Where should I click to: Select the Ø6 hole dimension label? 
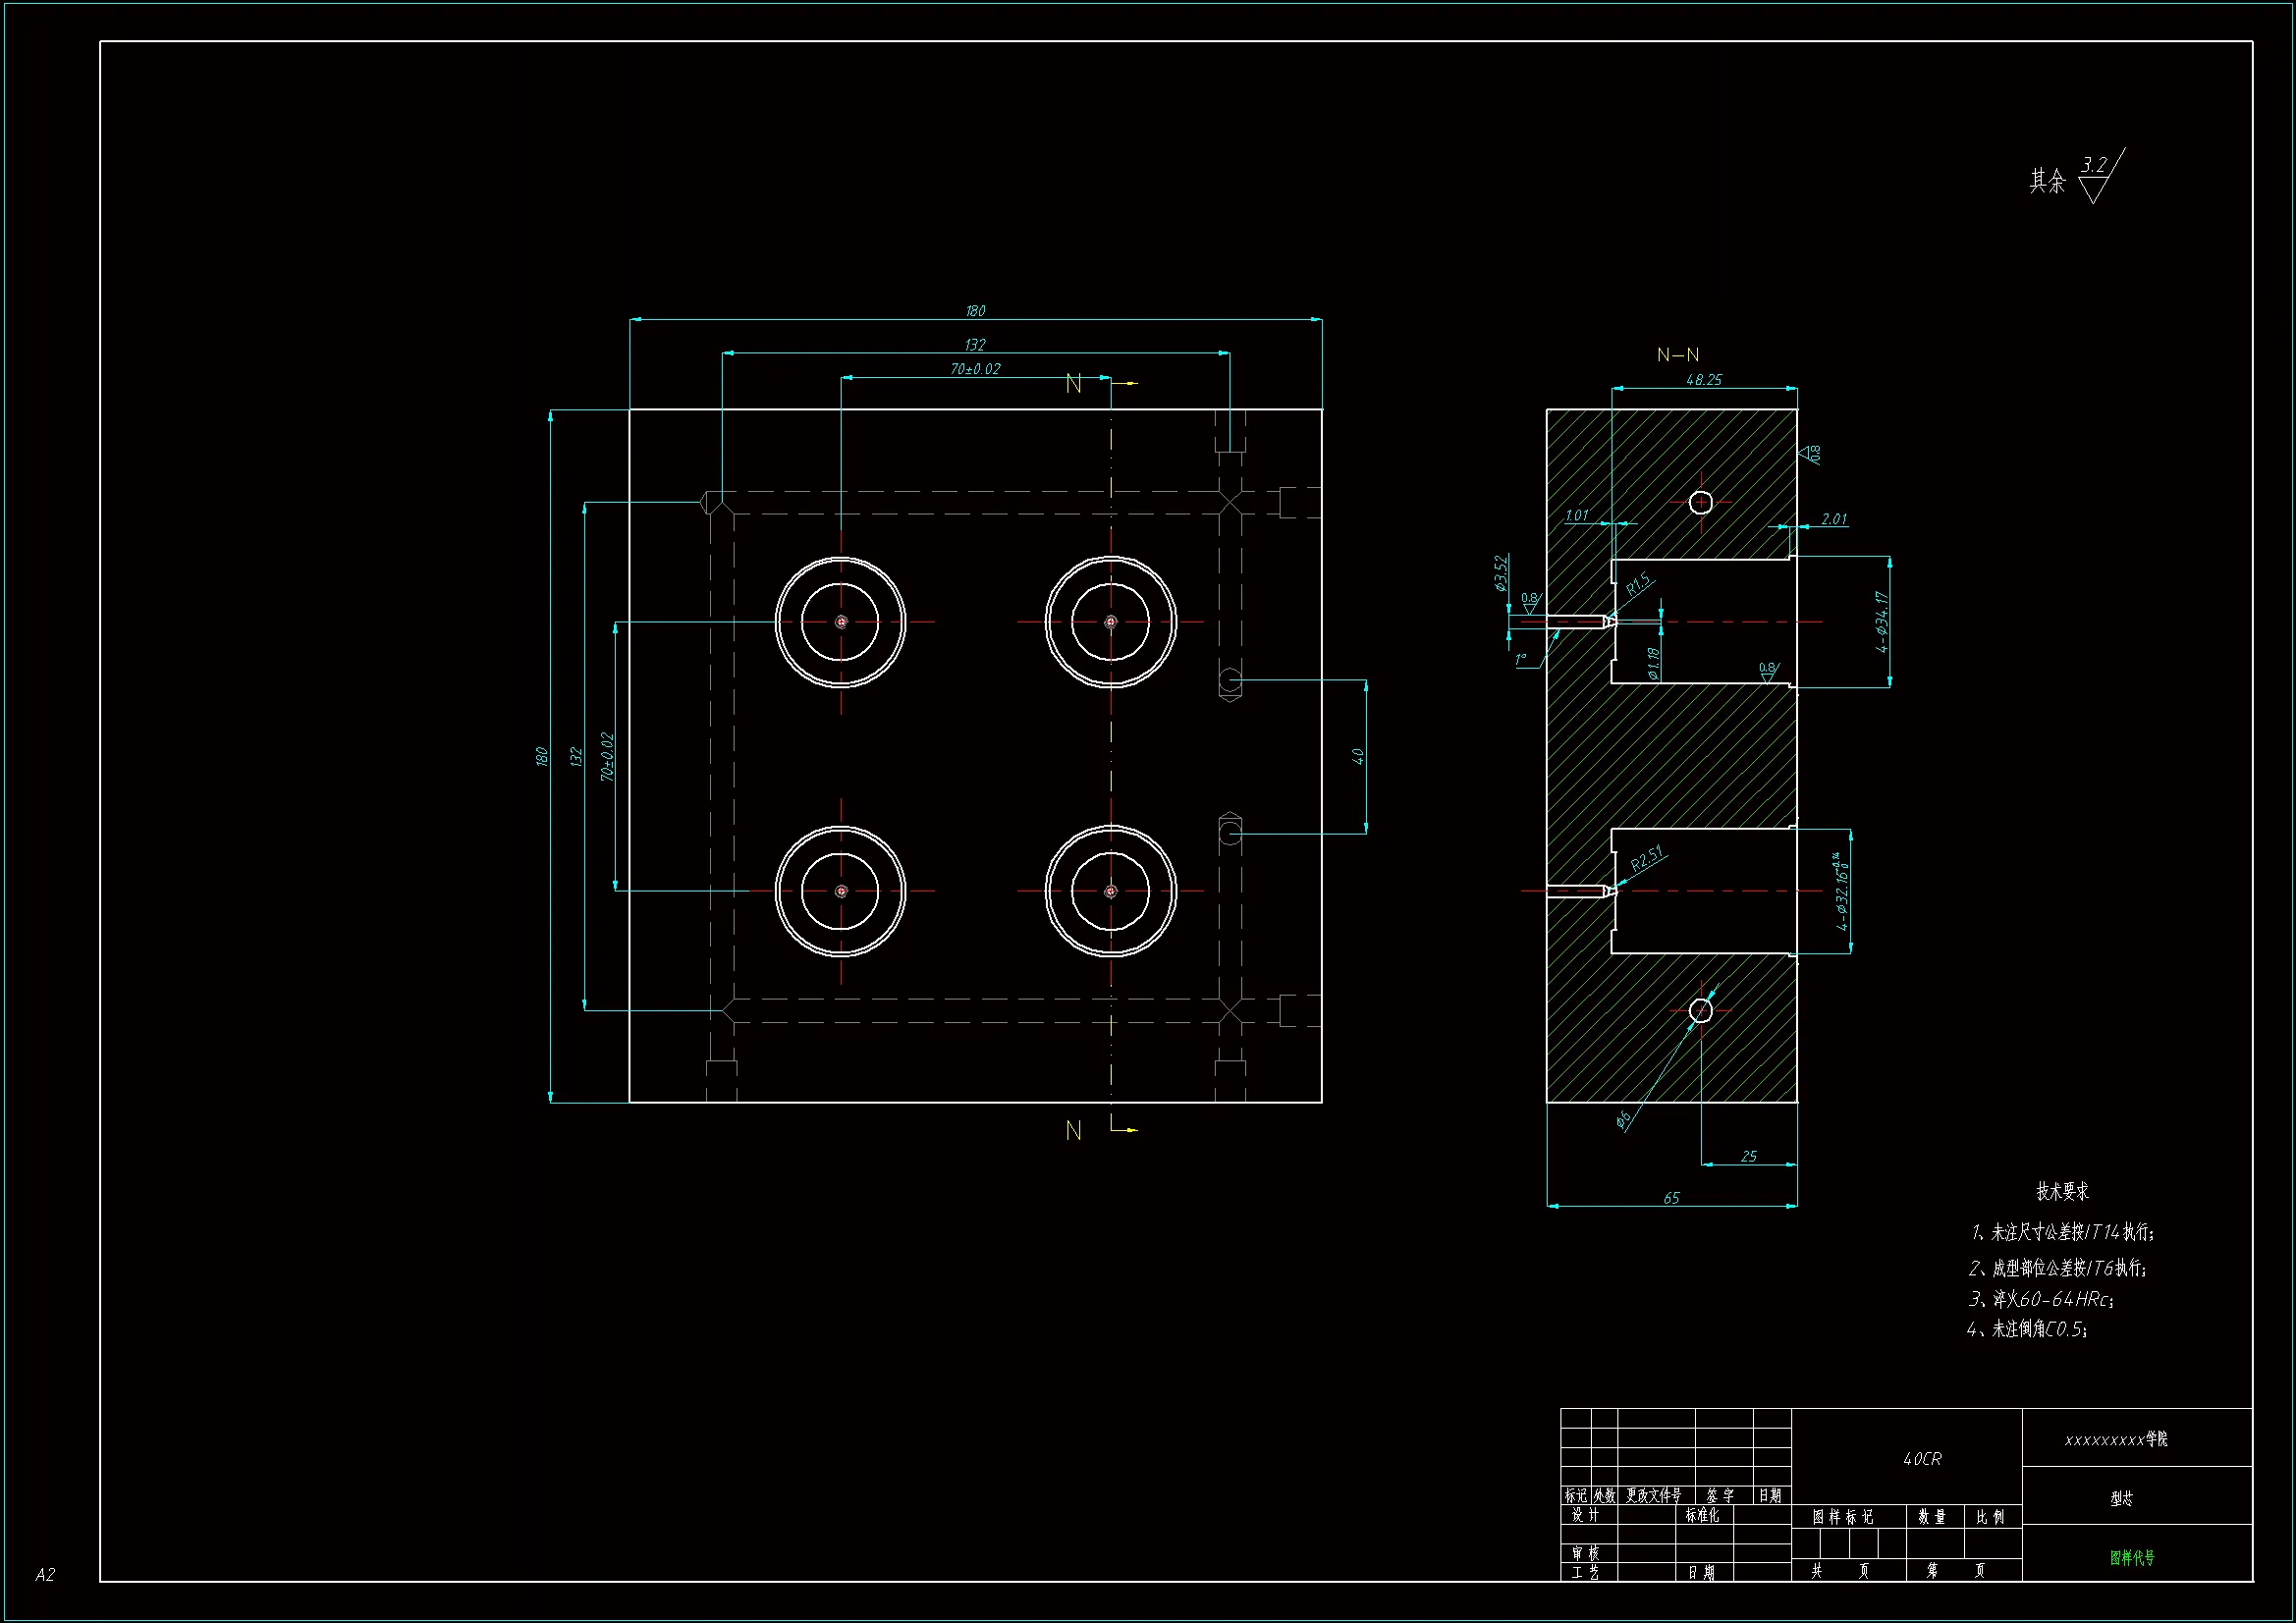(x=1623, y=1118)
